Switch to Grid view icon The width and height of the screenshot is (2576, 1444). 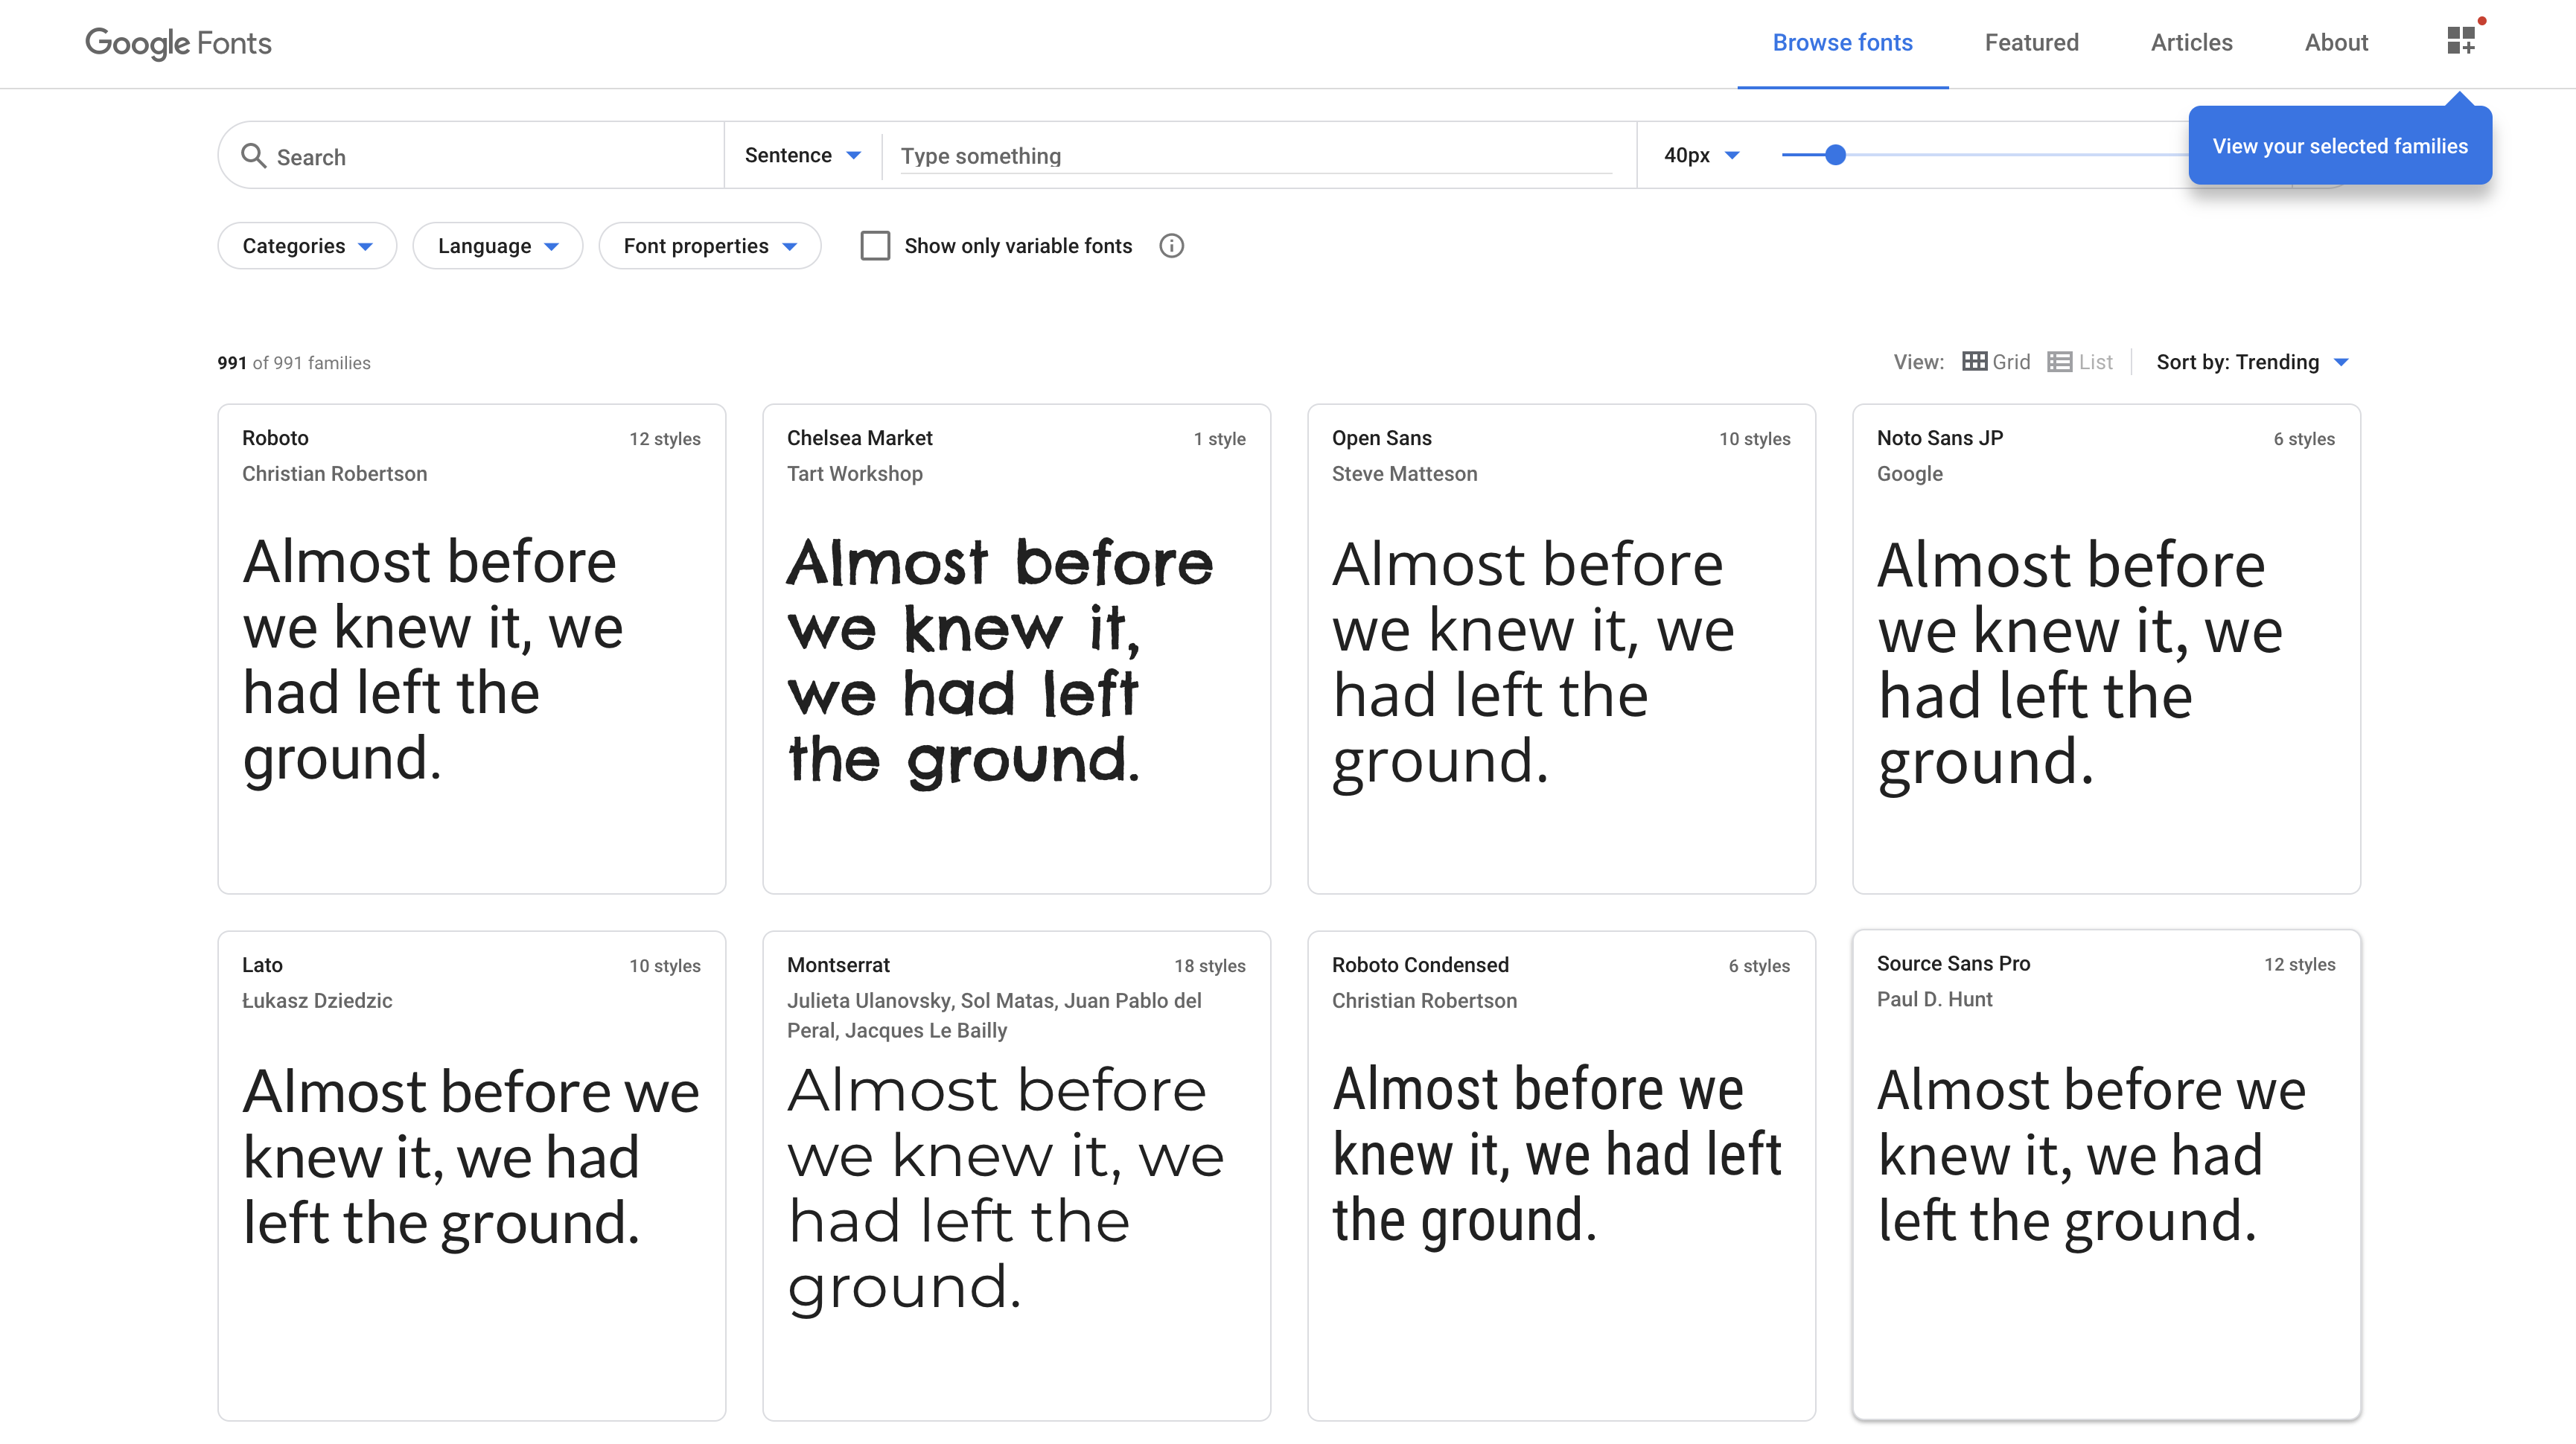[x=1974, y=362]
